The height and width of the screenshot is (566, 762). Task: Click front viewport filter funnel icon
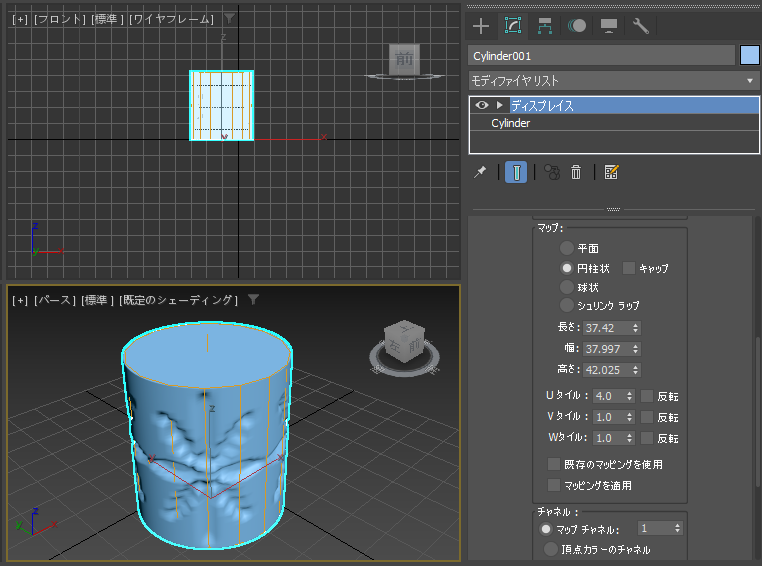pyautogui.click(x=229, y=18)
